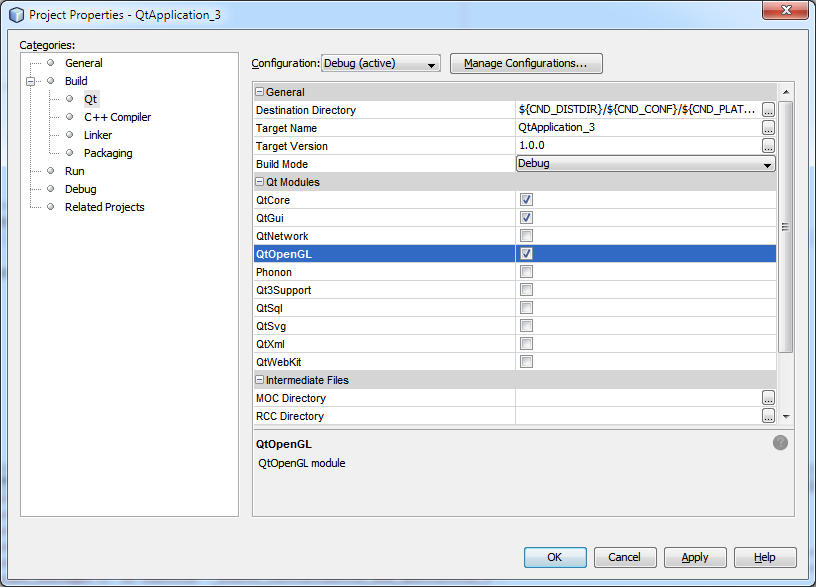Image resolution: width=816 pixels, height=587 pixels.
Task: Uncheck the QtCore module checkbox
Action: (x=526, y=200)
